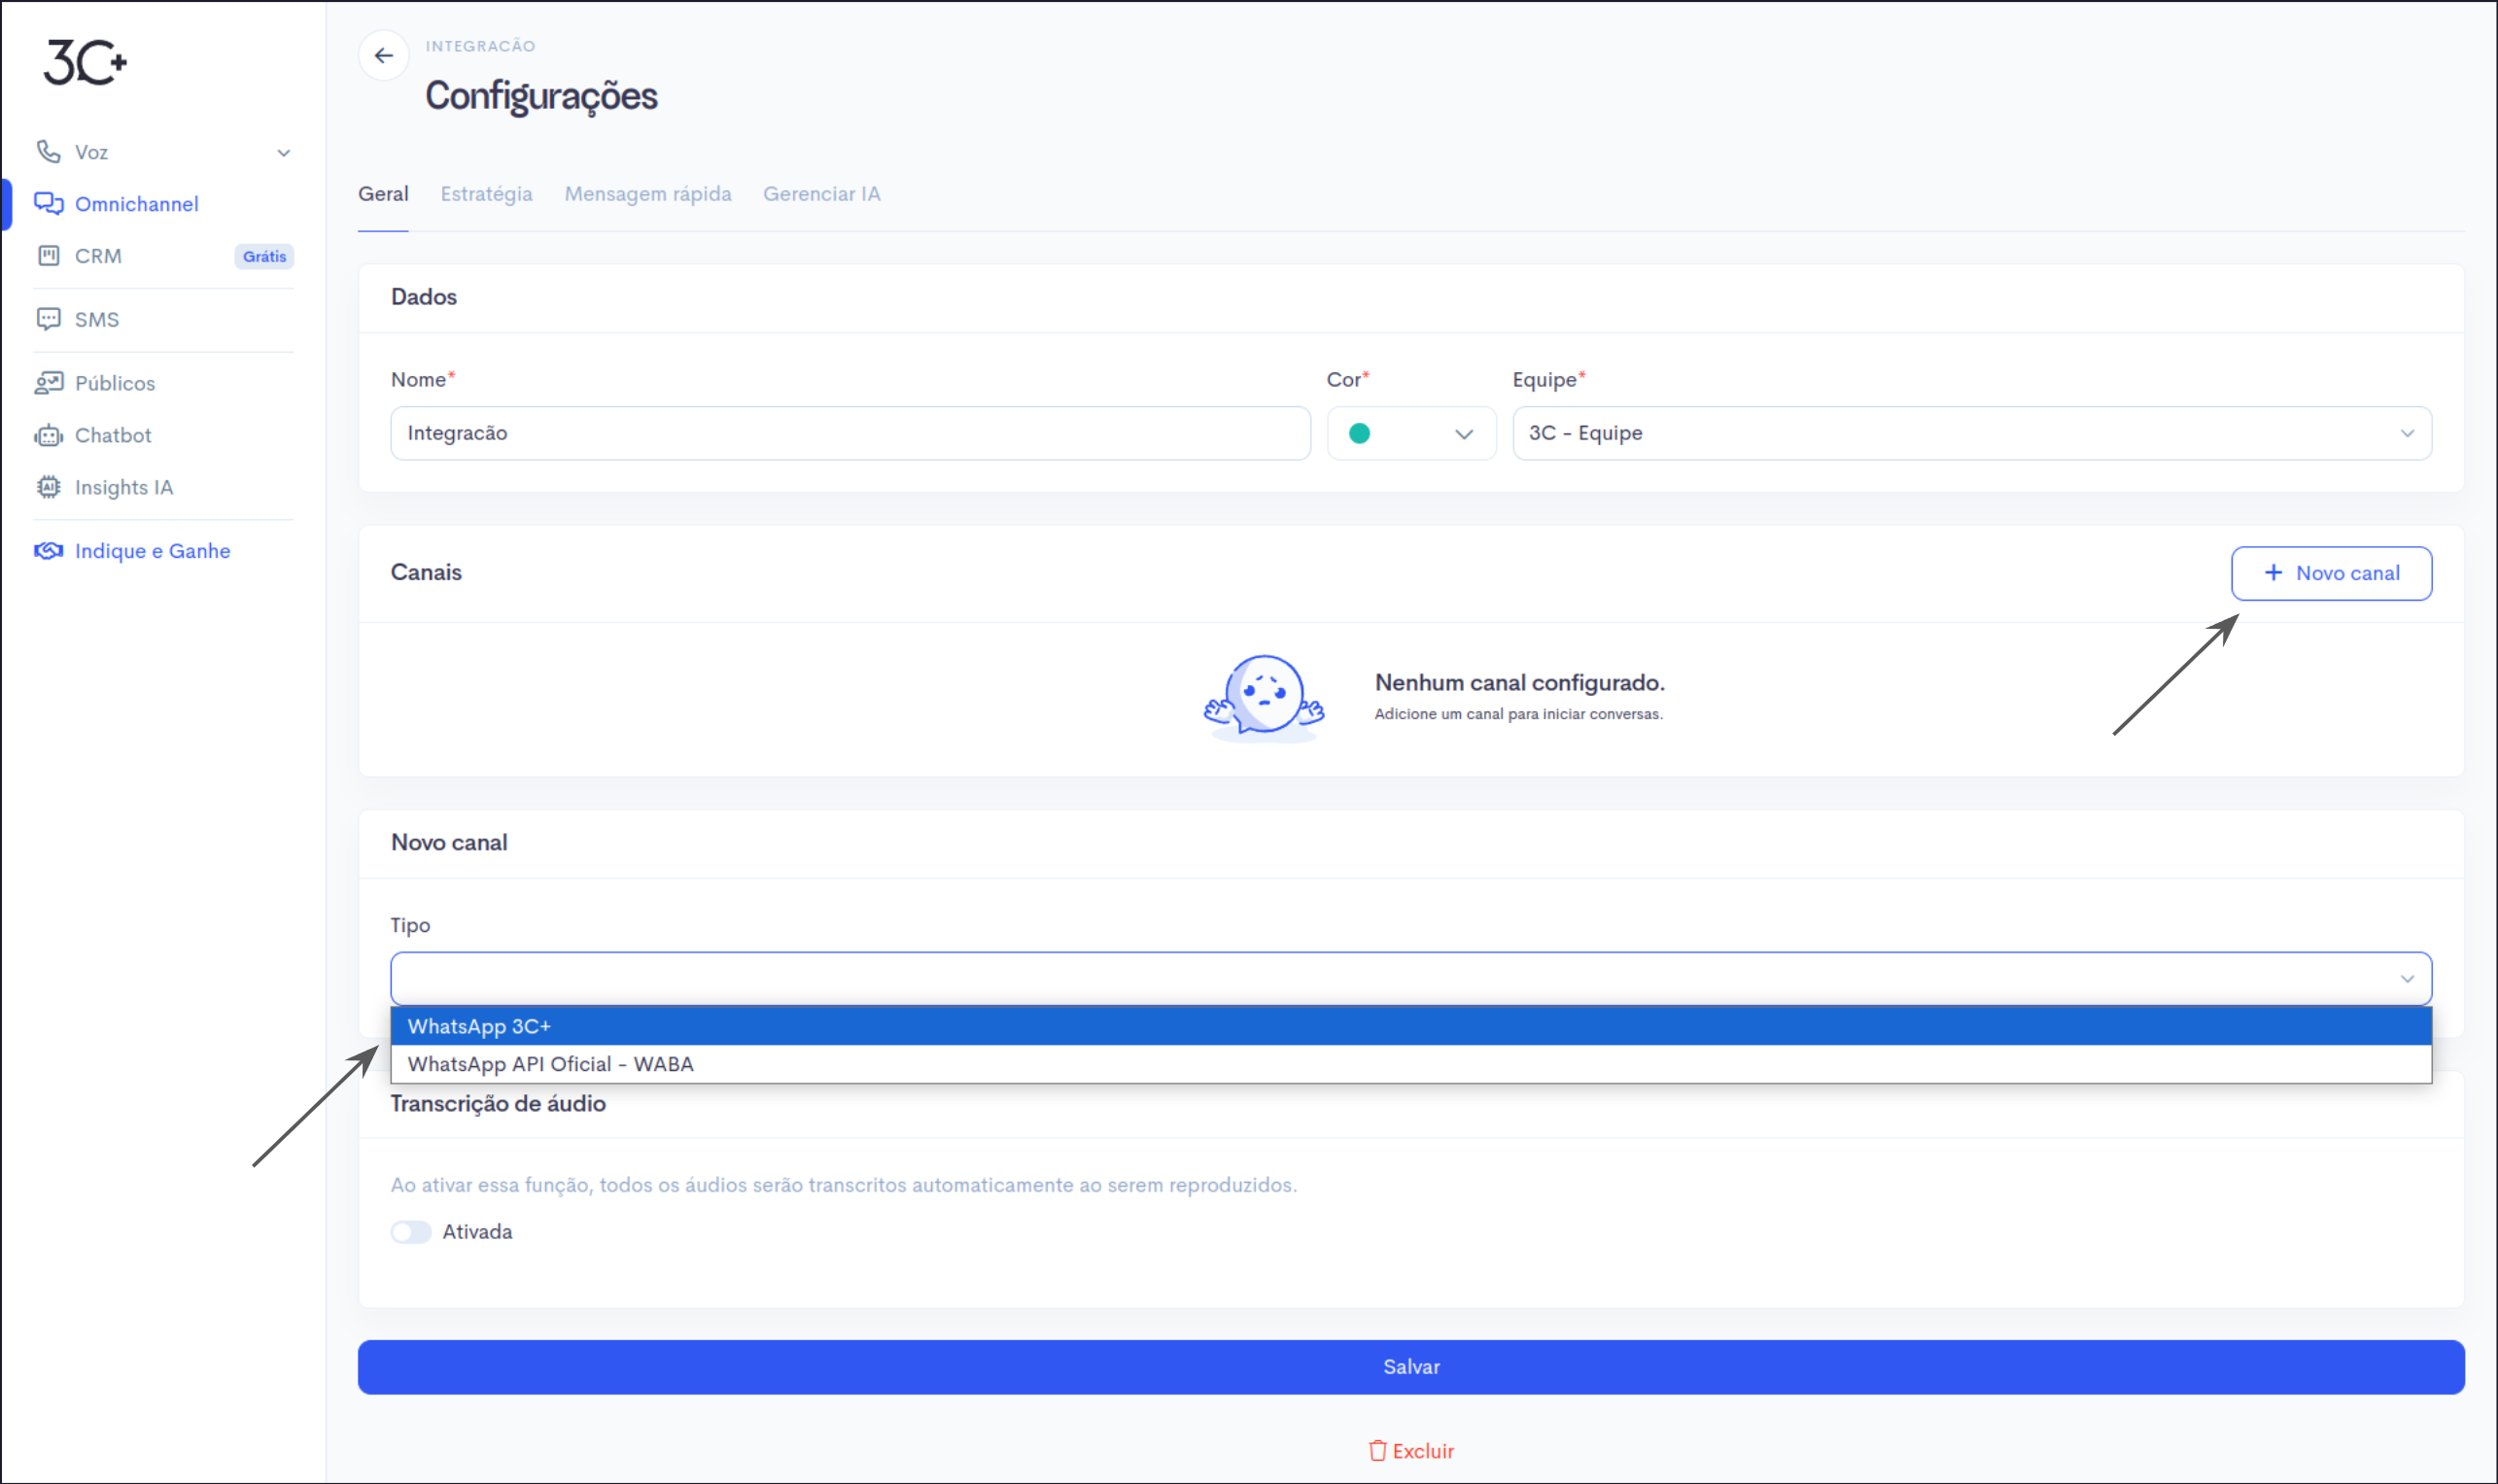Click the Voz phone icon

pos(48,151)
